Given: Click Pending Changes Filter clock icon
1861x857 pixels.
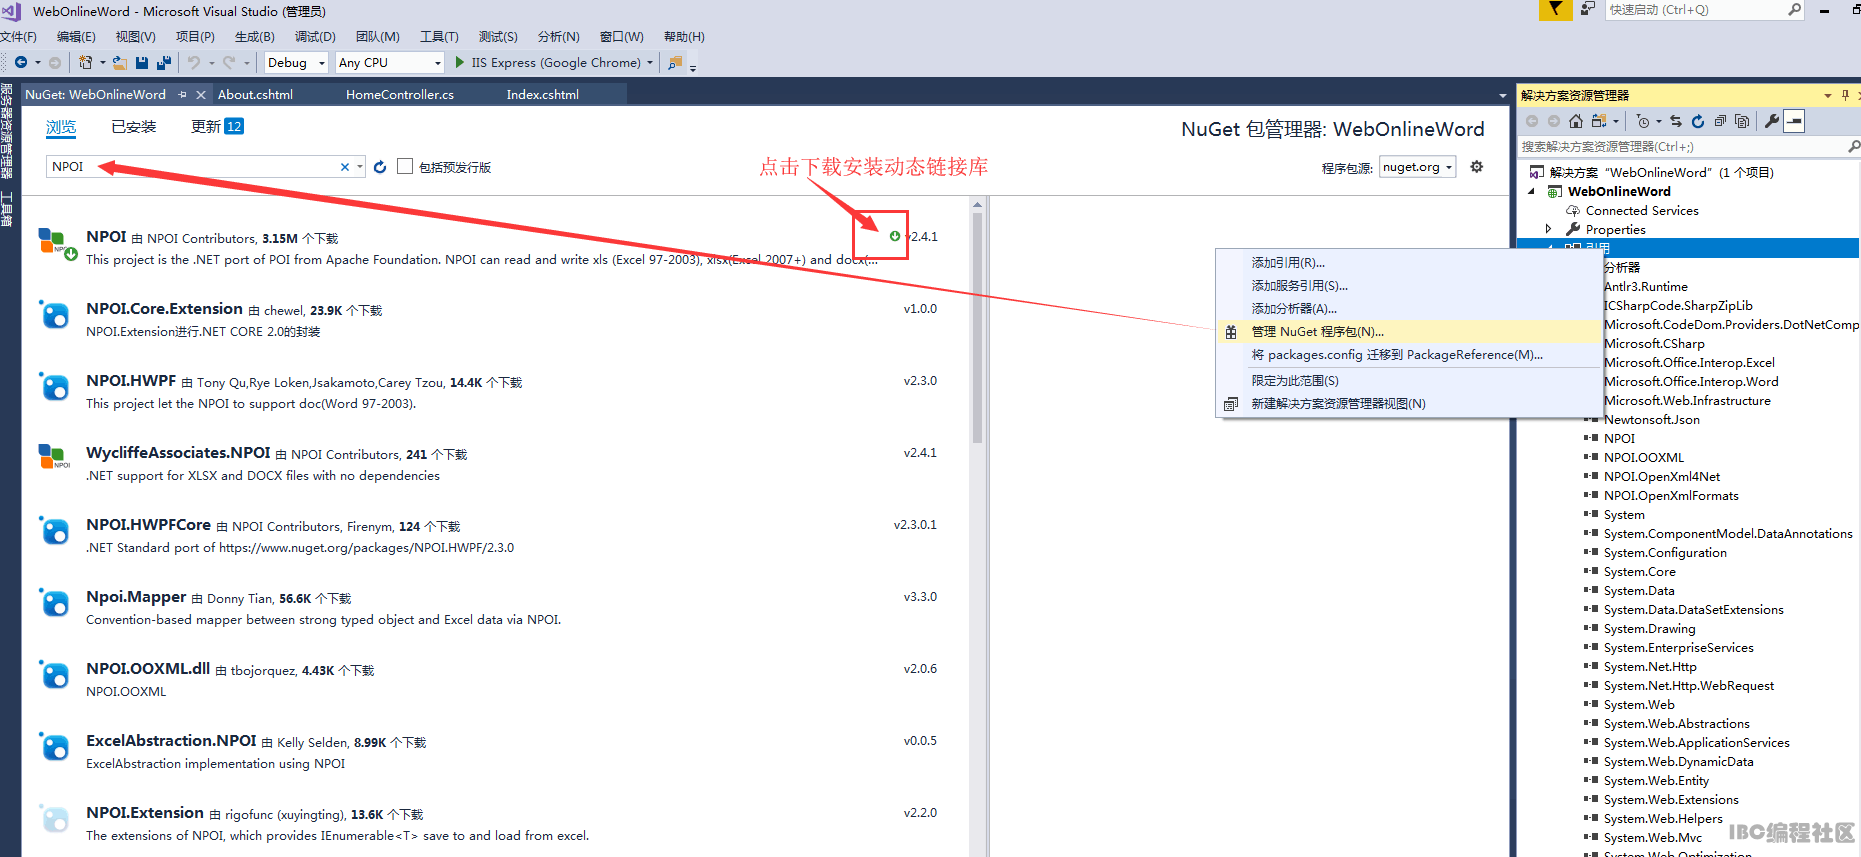Looking at the screenshot, I should [x=1643, y=121].
